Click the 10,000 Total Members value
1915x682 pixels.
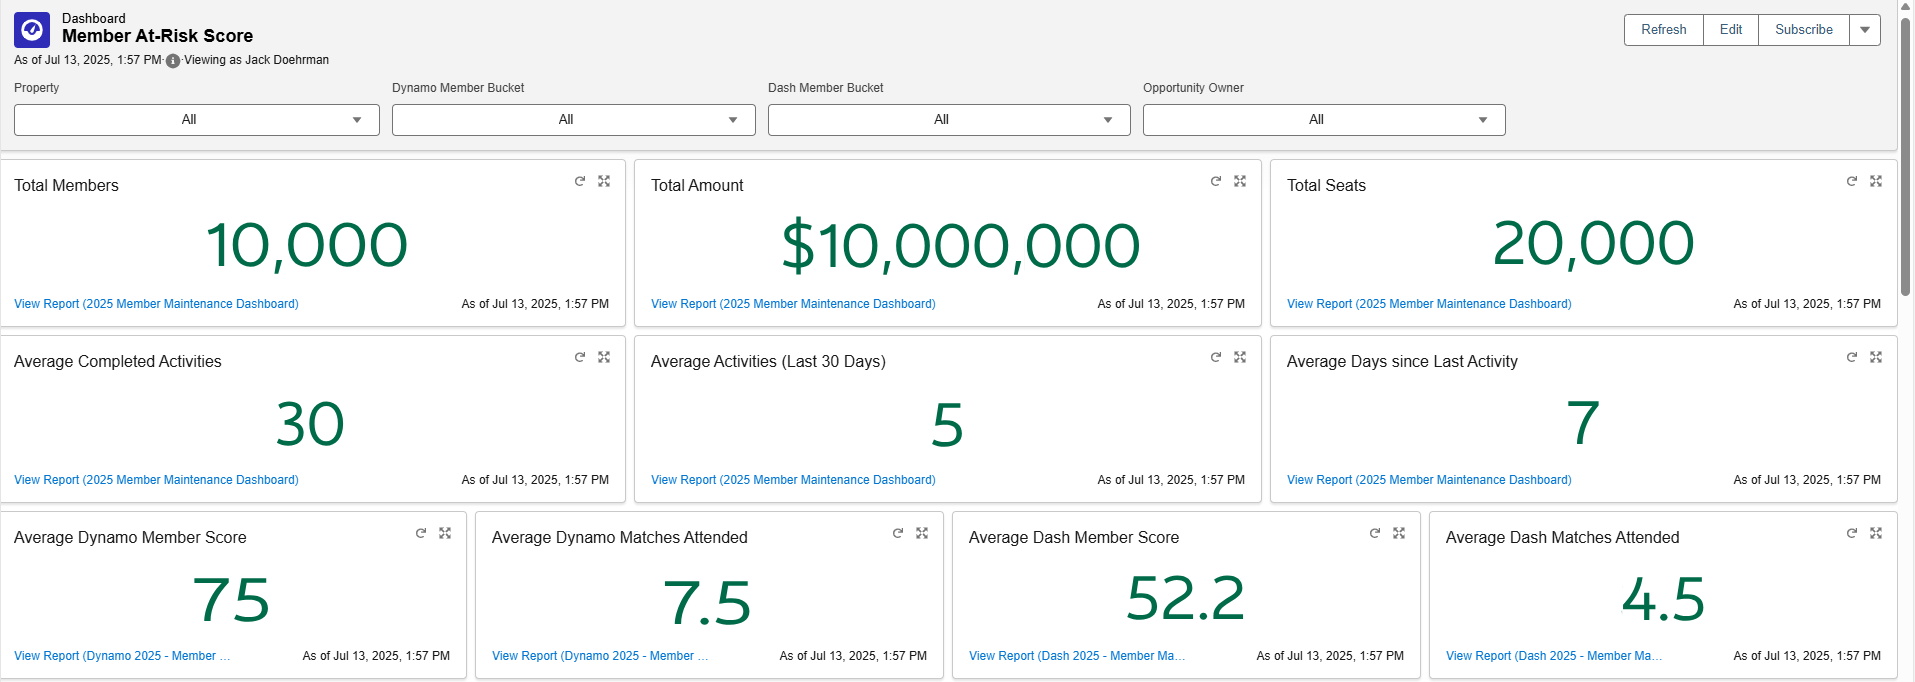307,245
